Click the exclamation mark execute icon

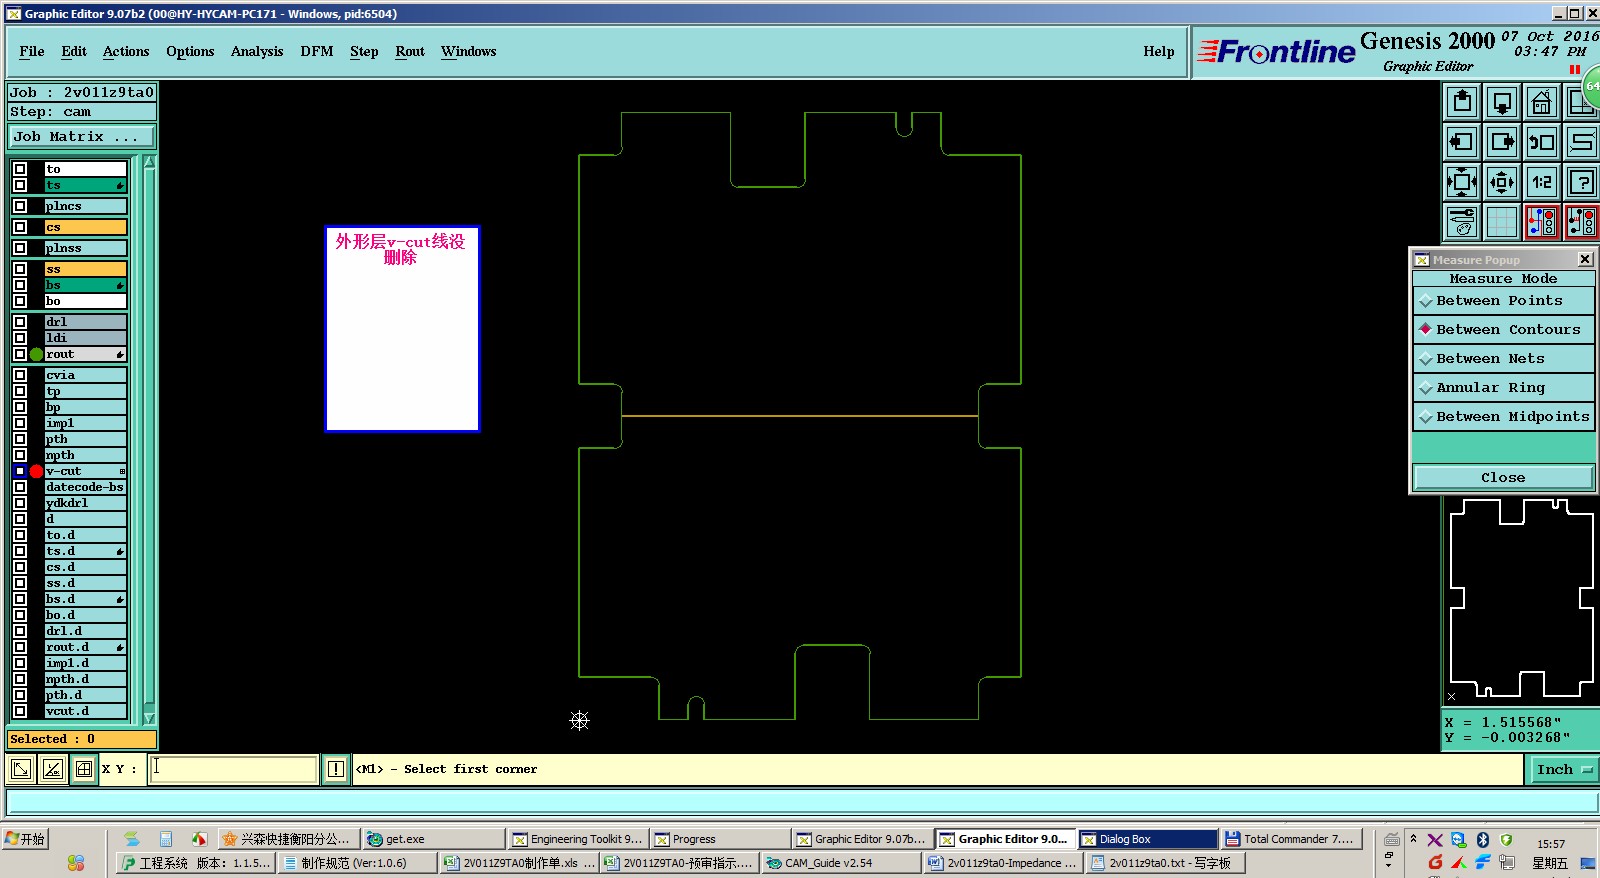pyautogui.click(x=336, y=769)
